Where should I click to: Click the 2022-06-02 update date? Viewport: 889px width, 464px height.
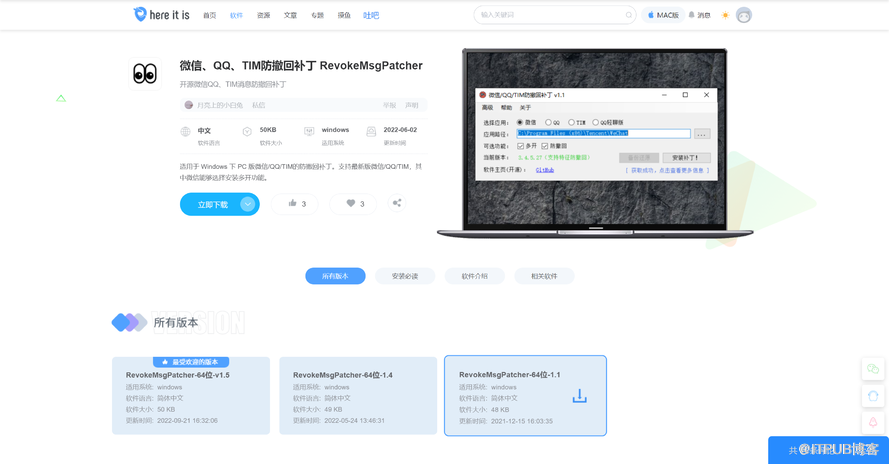[400, 130]
